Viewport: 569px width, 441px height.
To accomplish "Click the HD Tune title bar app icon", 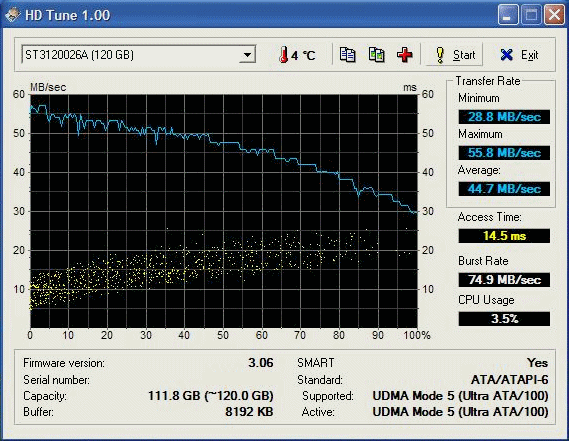I will [x=12, y=15].
